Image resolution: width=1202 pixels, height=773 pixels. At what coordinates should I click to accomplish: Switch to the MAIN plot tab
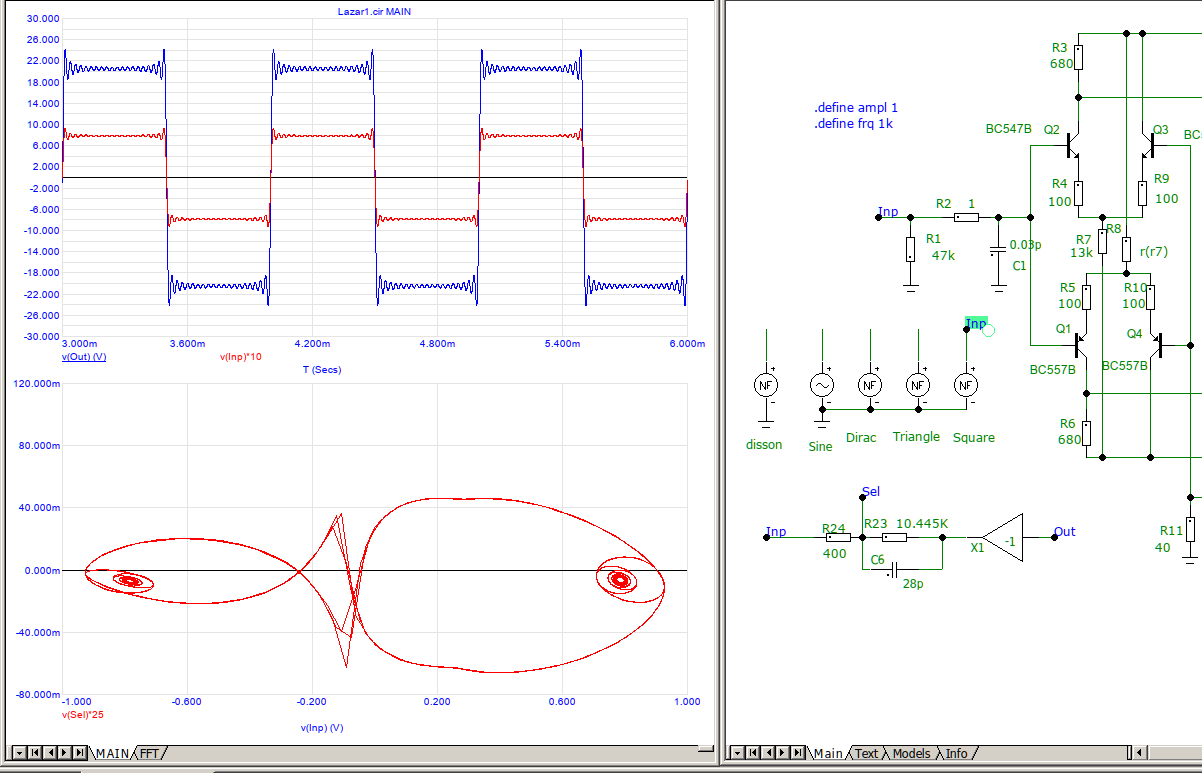(x=113, y=753)
